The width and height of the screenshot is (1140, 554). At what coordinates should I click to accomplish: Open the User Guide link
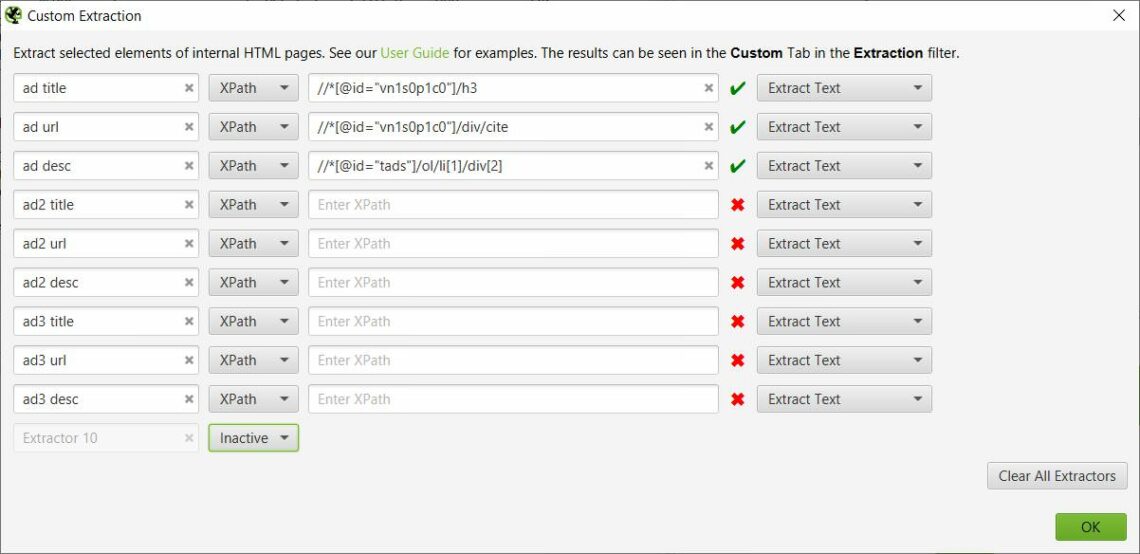tap(414, 53)
